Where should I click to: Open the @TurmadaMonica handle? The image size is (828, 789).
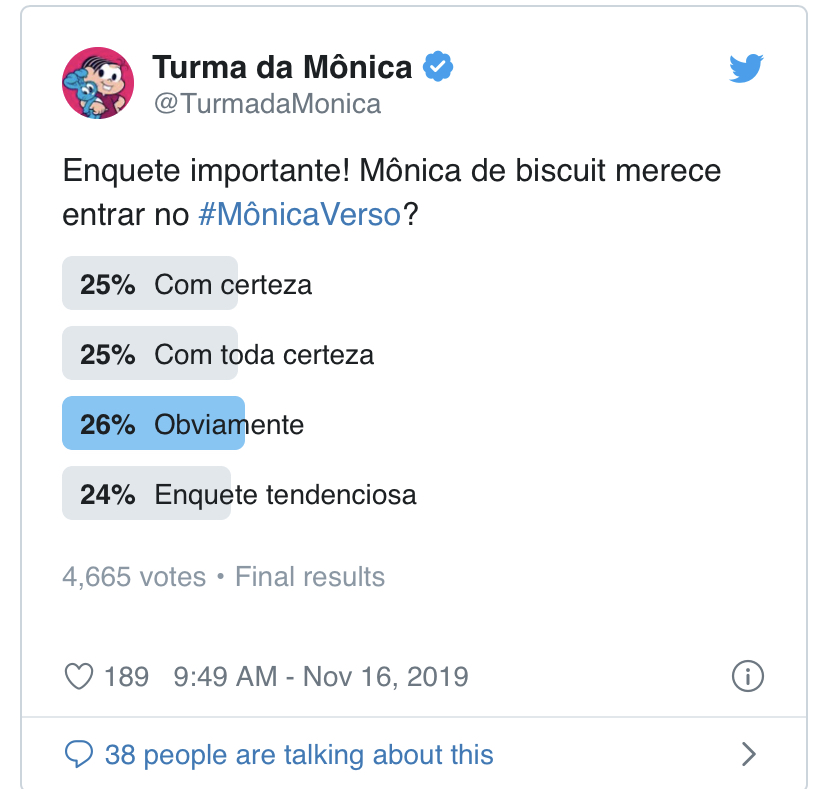267,104
